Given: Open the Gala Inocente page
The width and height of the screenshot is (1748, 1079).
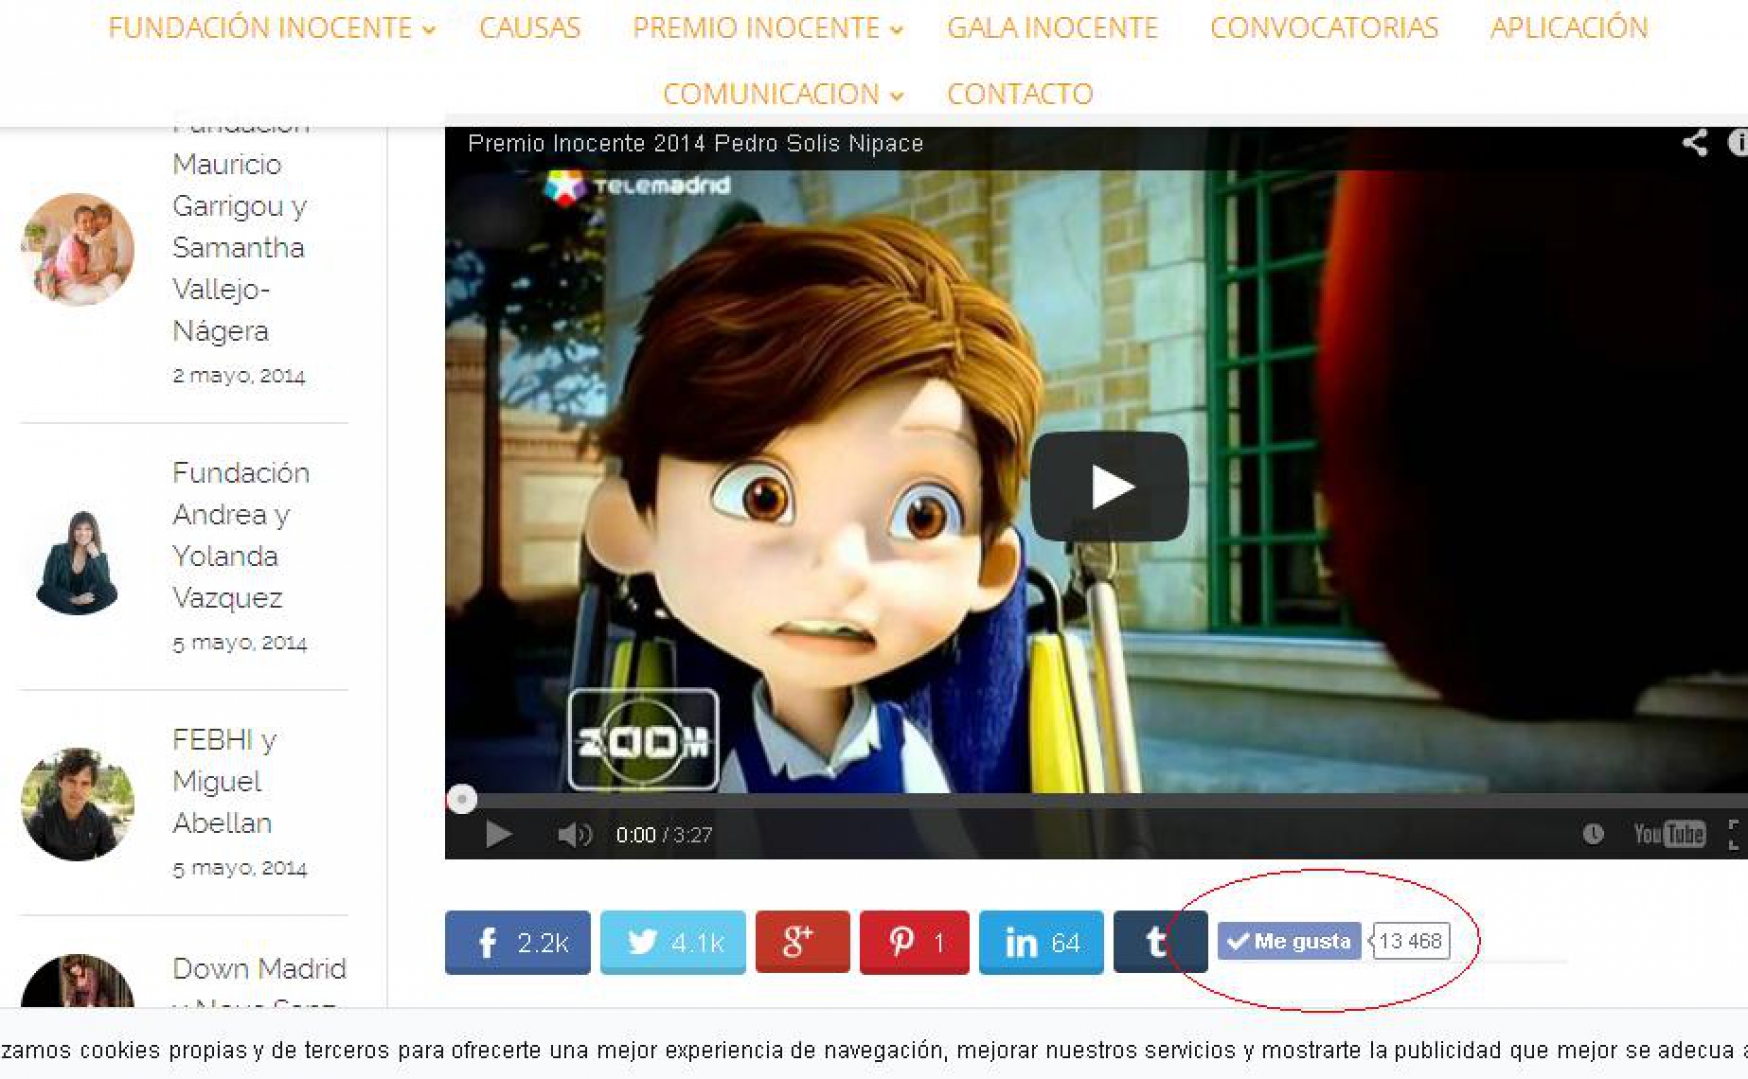Looking at the screenshot, I should click(1052, 28).
